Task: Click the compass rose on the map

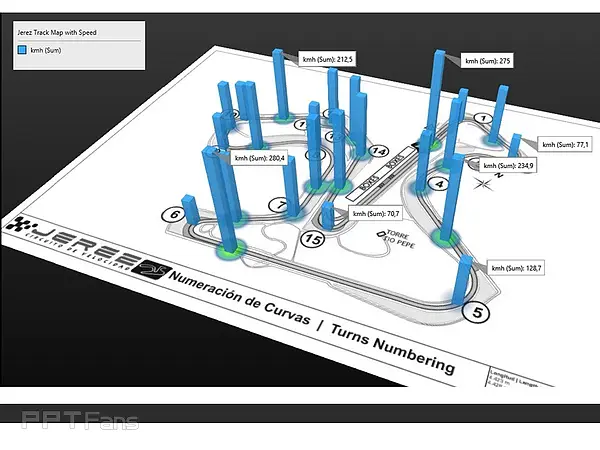Action: [487, 182]
